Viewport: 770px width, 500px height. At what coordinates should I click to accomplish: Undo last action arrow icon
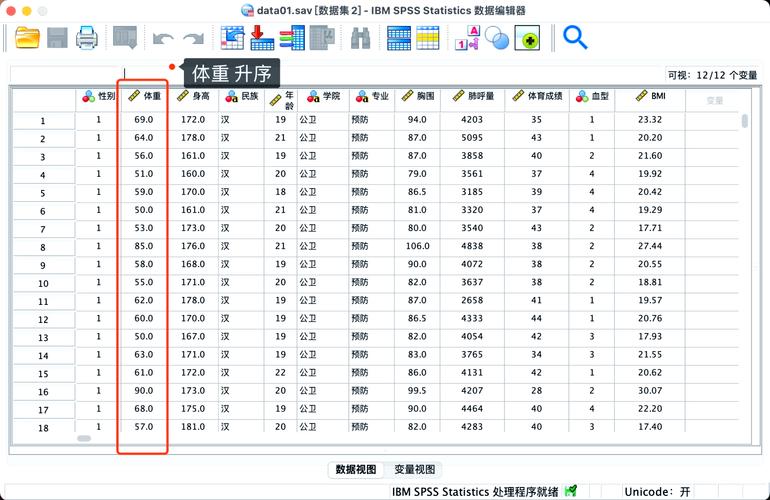click(163, 39)
